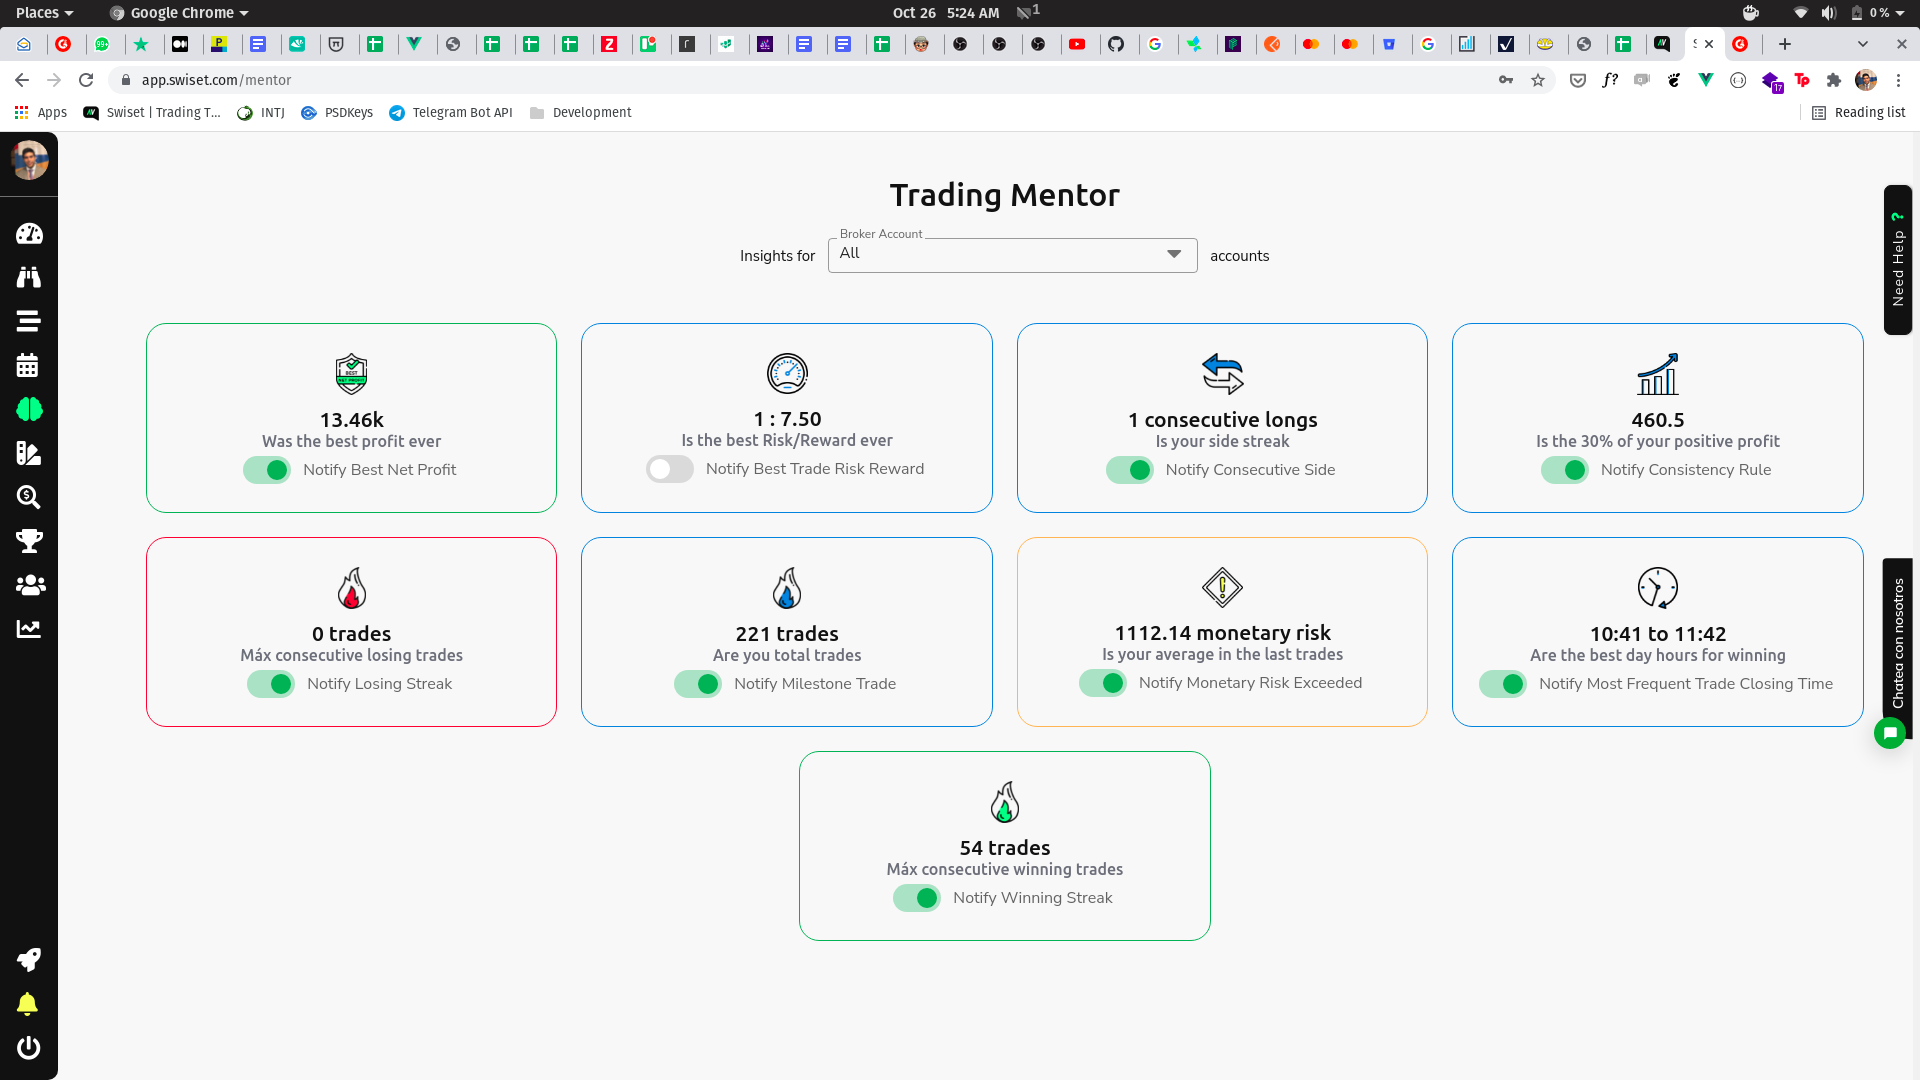Select the green brain mentor icon
The image size is (1920, 1080).
coord(29,409)
